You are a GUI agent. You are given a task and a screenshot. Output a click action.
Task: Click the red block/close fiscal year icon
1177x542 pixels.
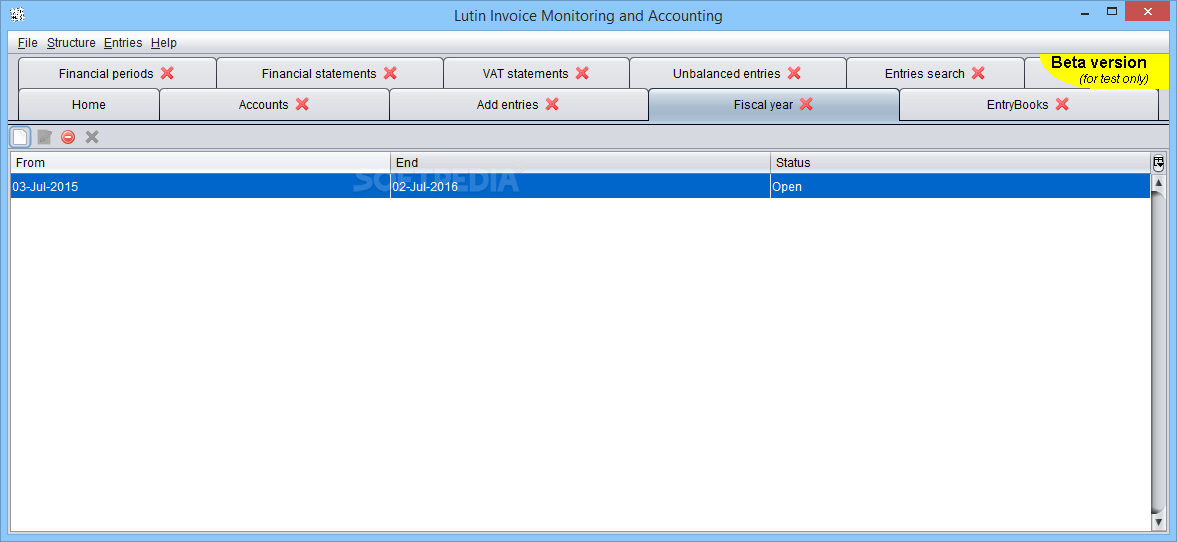(68, 137)
